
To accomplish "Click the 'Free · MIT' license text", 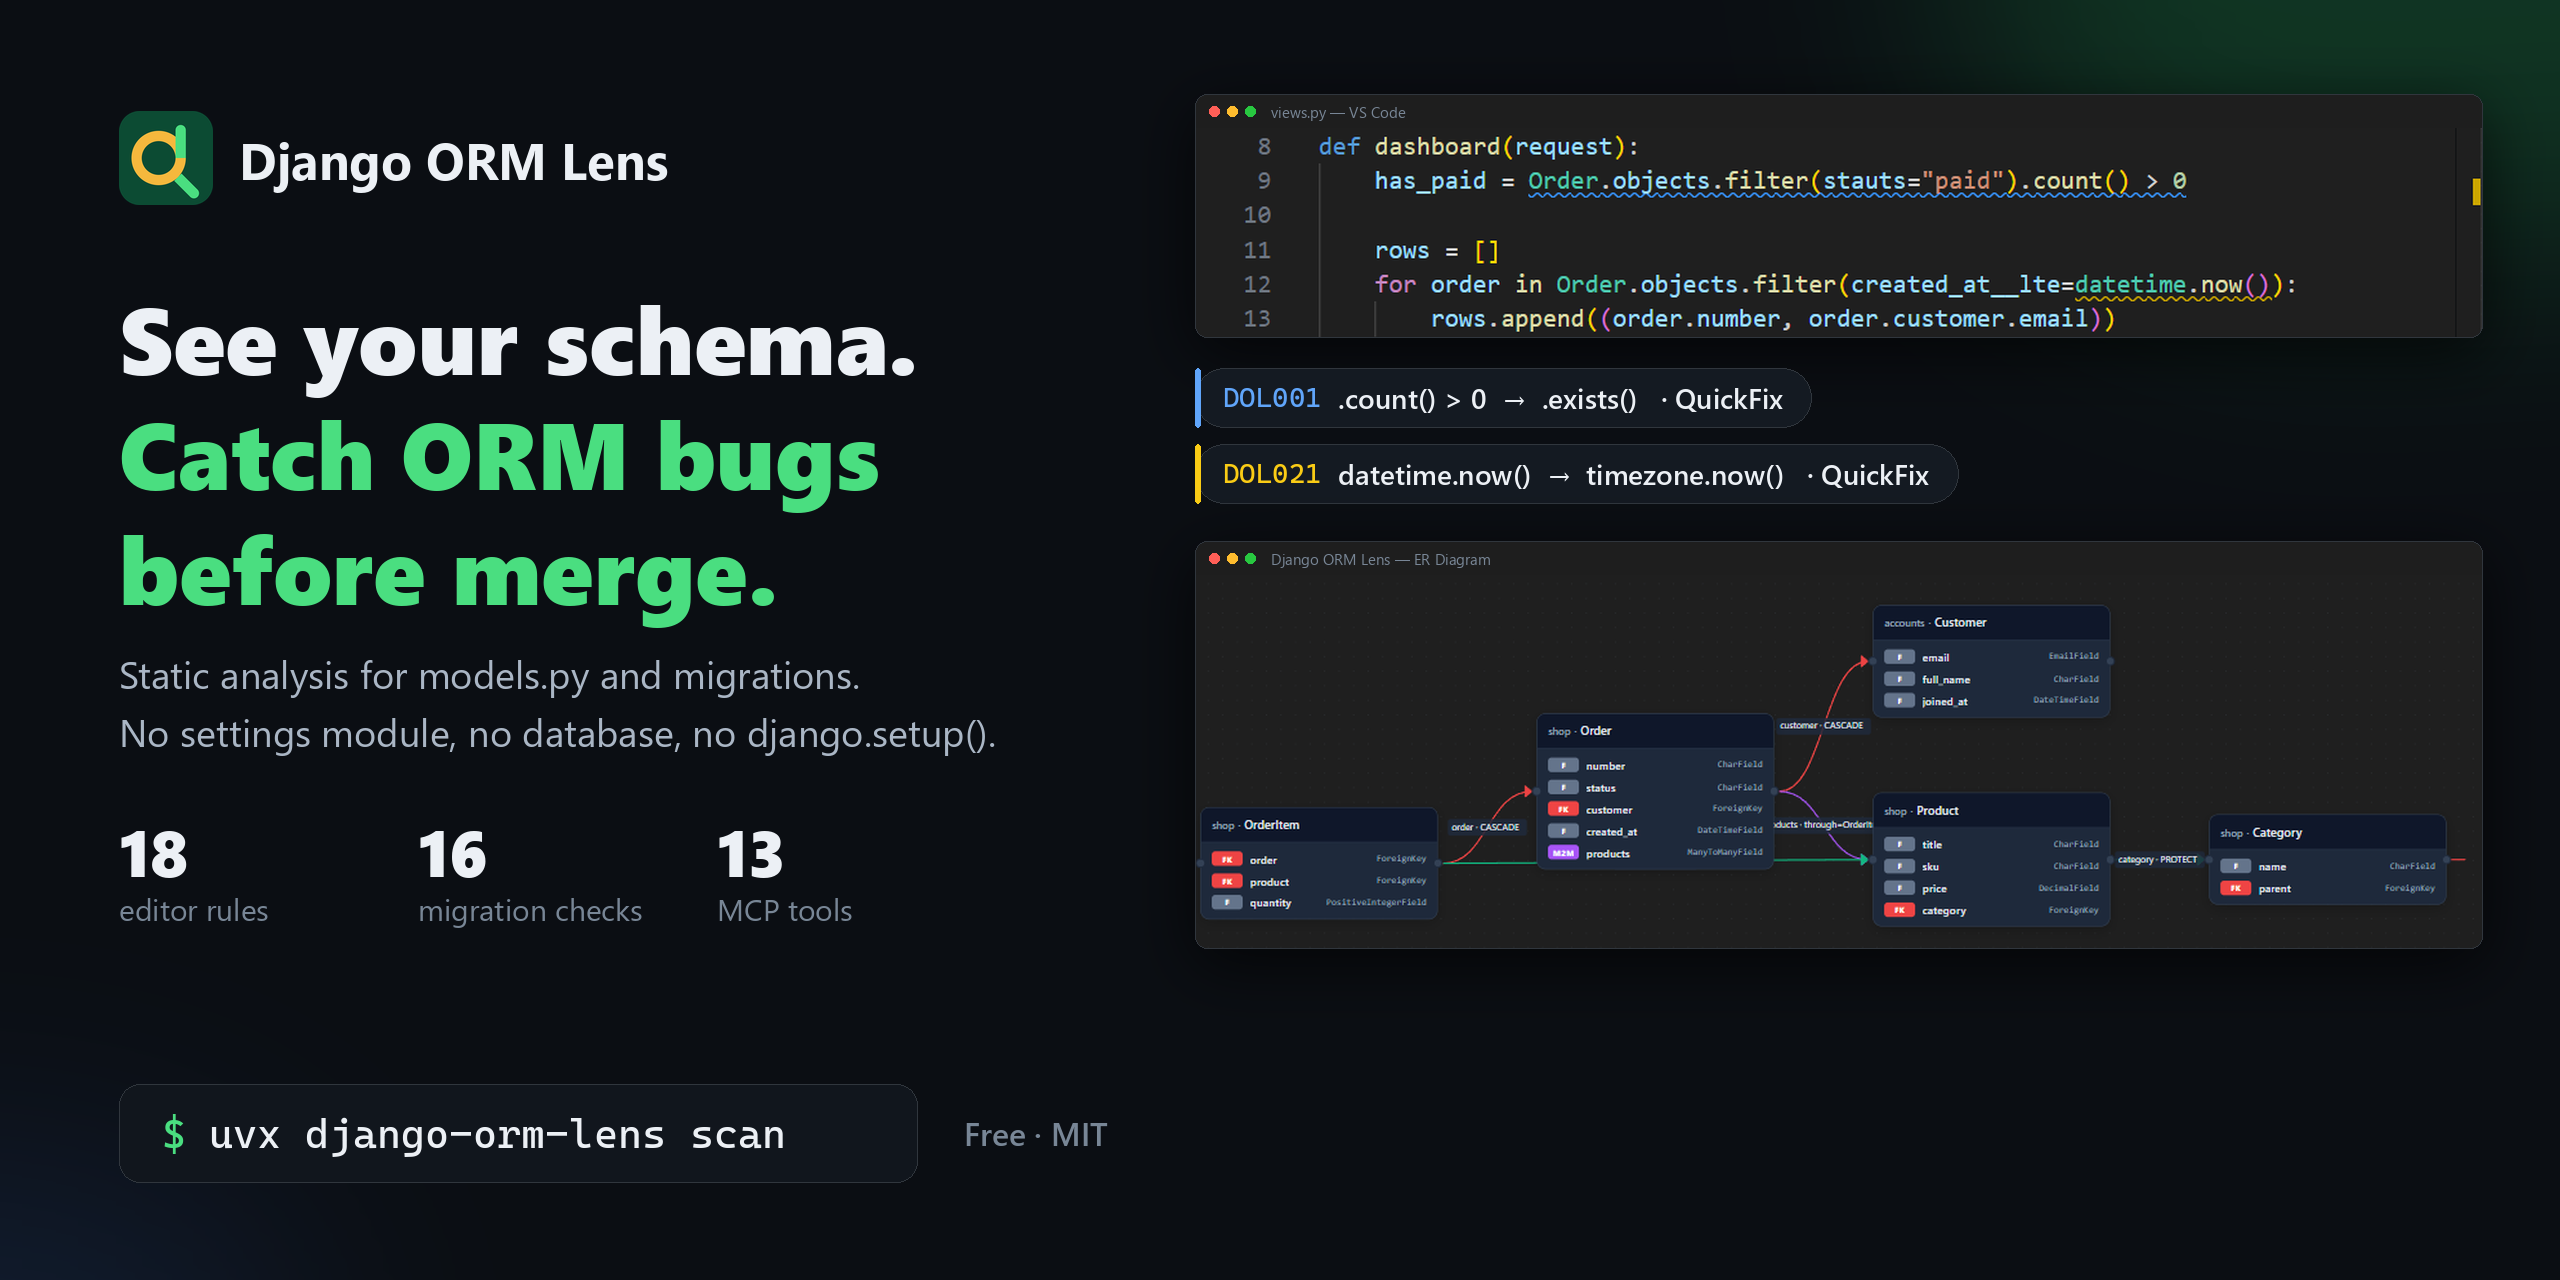I will pyautogui.click(x=1035, y=1135).
